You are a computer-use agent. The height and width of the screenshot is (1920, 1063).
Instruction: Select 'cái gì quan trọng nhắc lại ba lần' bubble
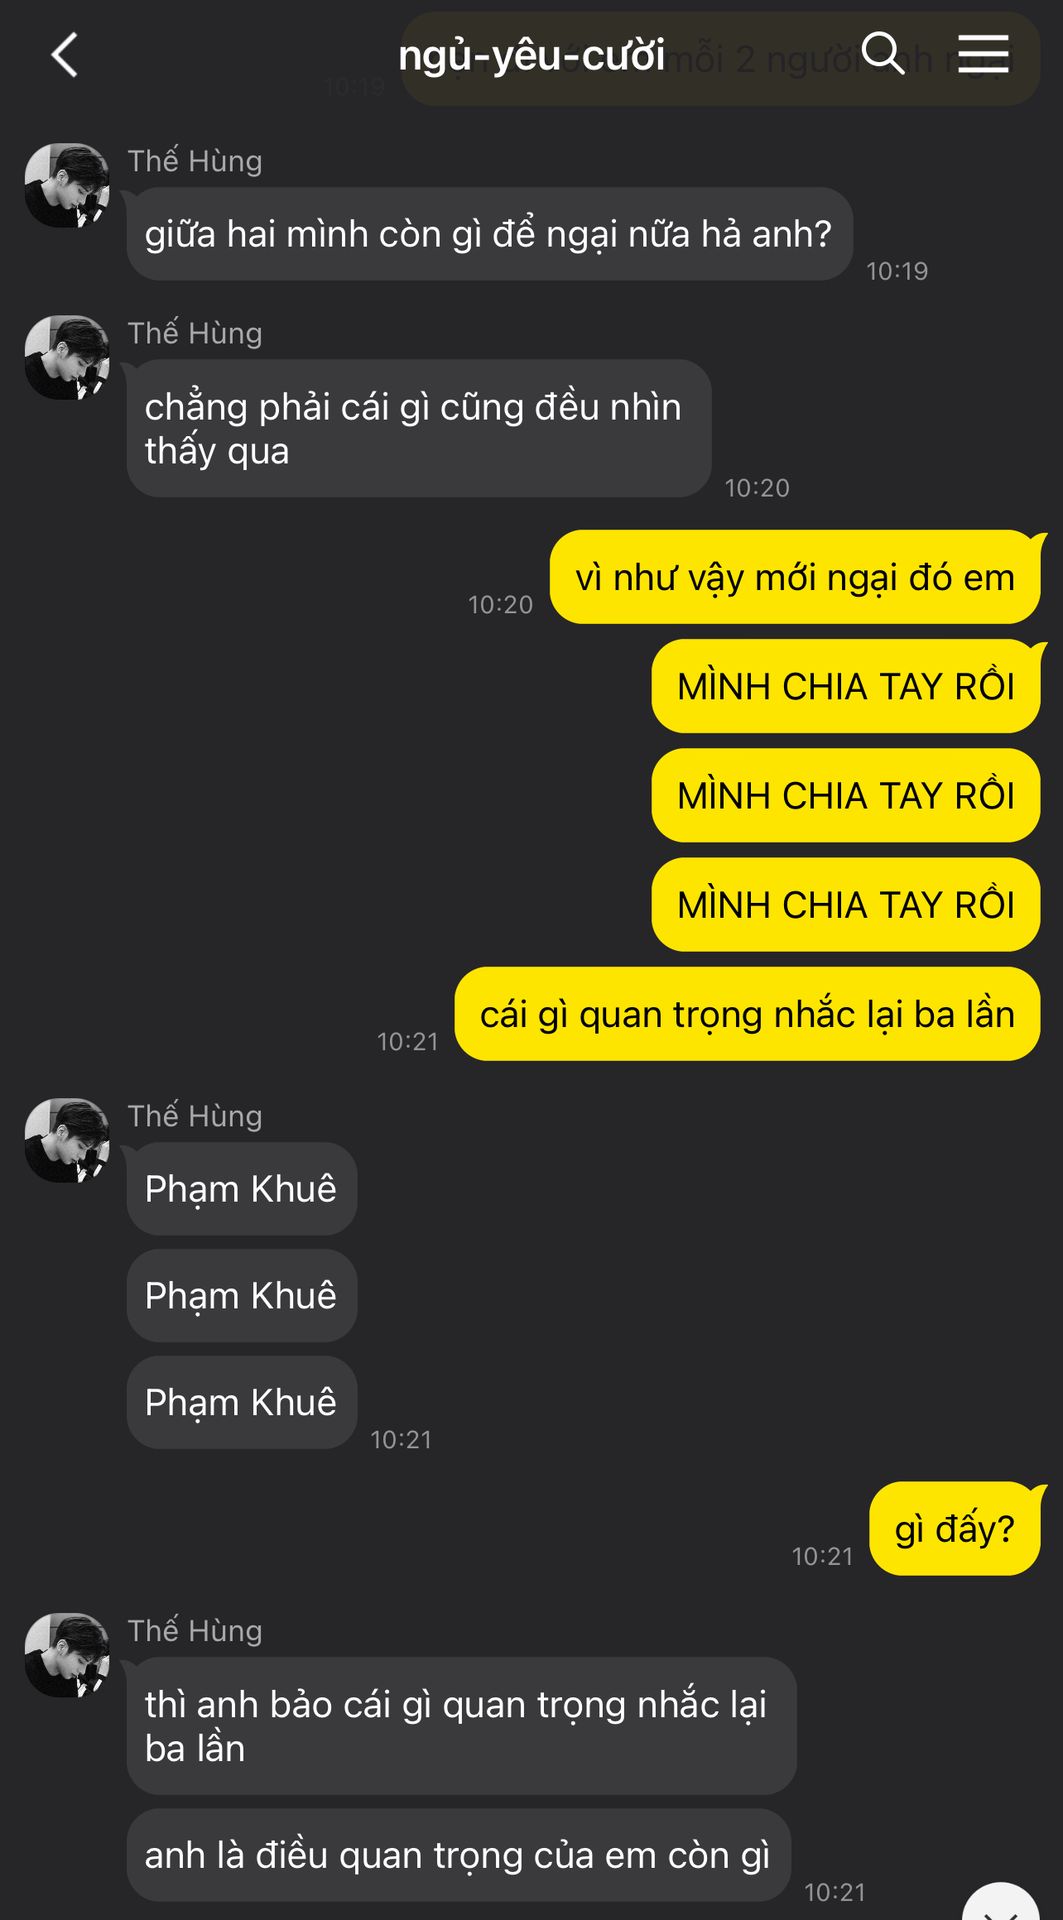coord(747,1014)
